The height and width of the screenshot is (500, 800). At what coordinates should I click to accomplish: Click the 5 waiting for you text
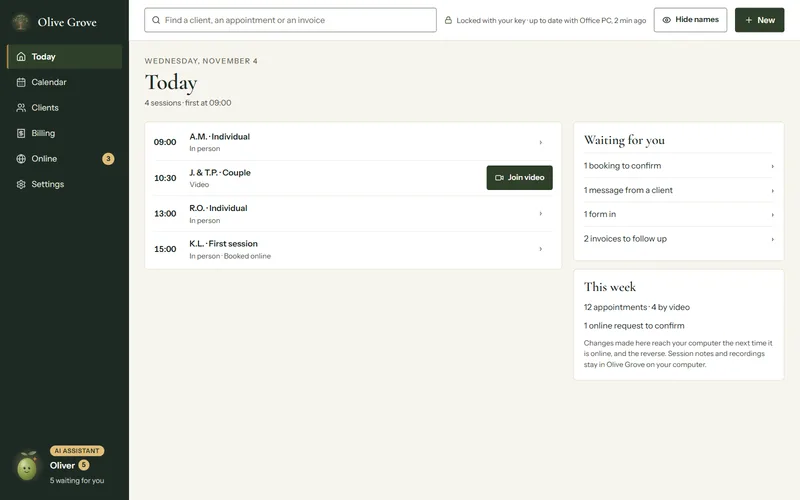[x=77, y=481]
